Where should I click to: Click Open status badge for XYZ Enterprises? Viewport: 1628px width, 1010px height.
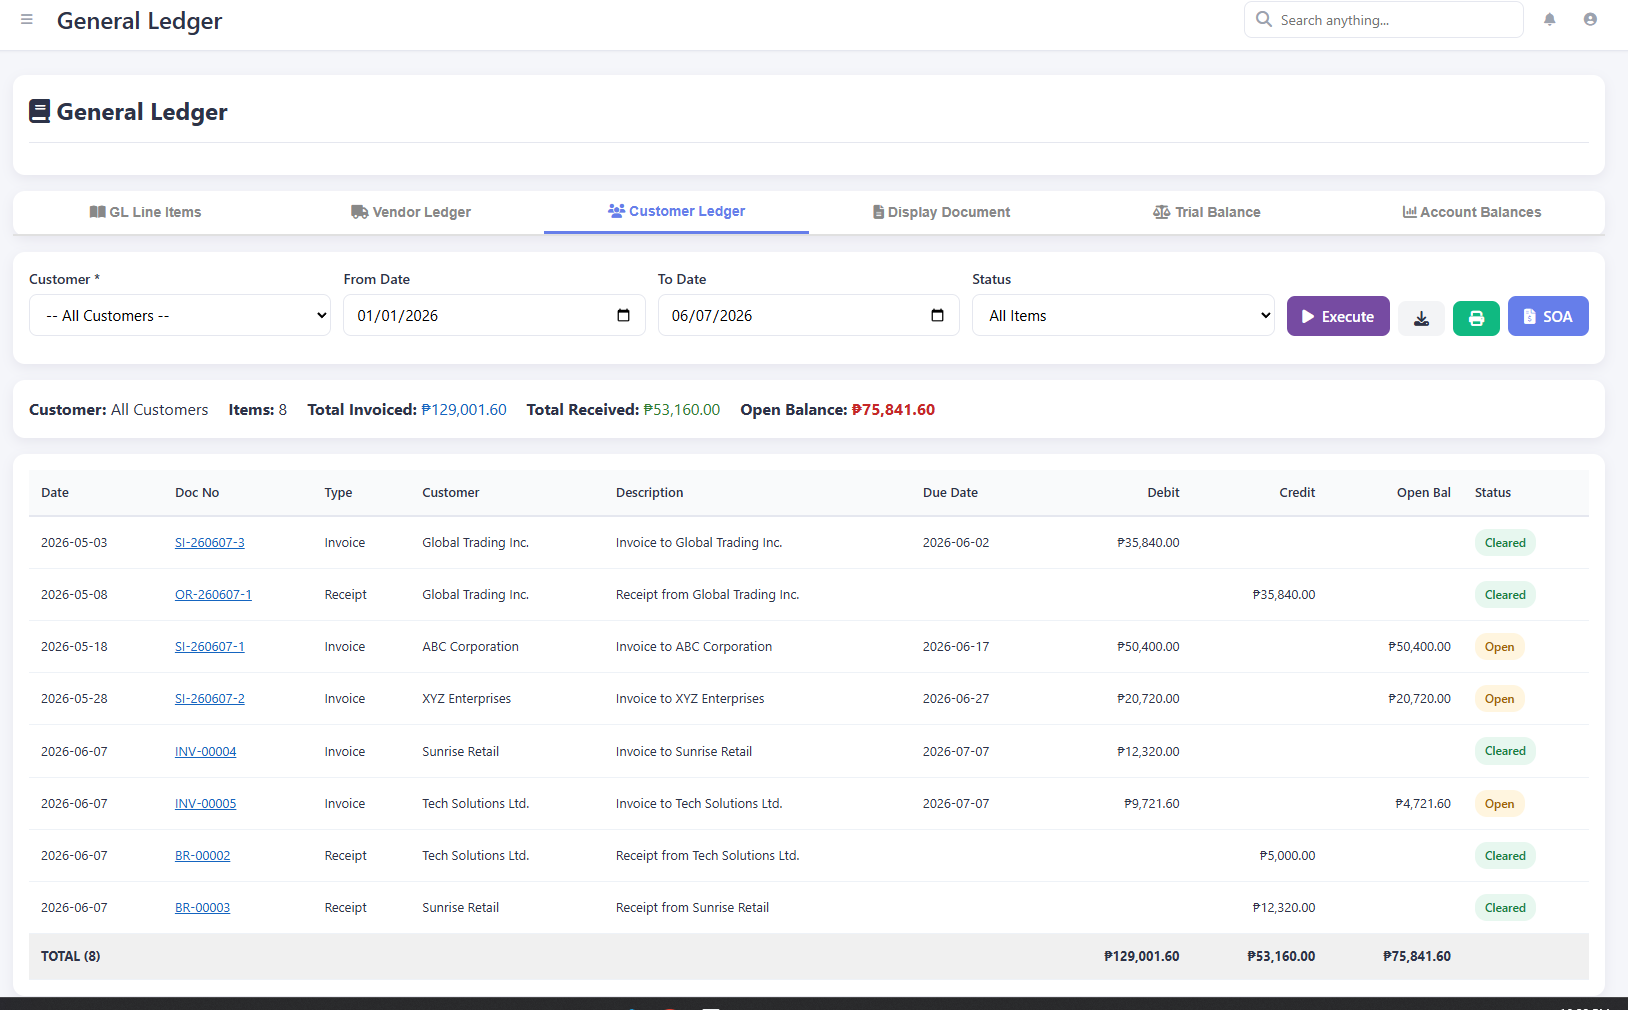[x=1499, y=699]
